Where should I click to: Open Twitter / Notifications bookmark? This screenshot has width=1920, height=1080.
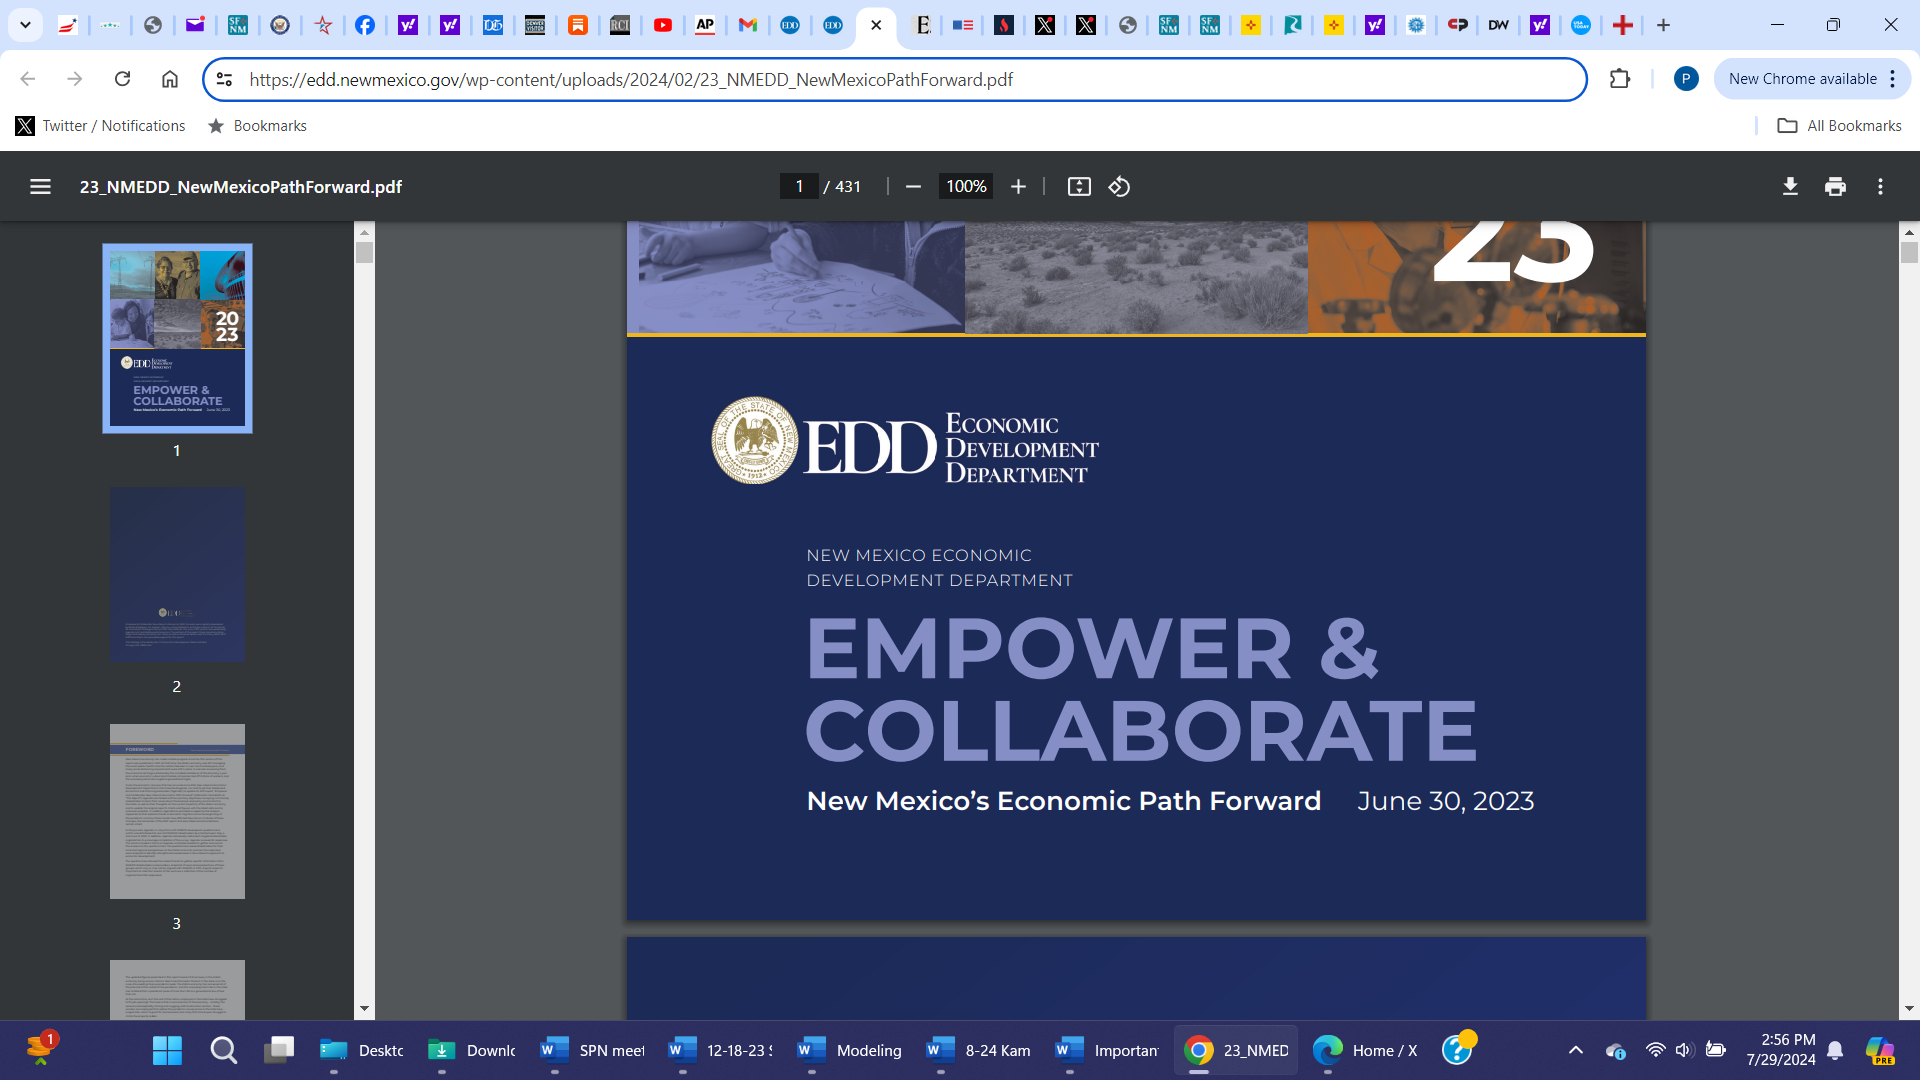101,126
